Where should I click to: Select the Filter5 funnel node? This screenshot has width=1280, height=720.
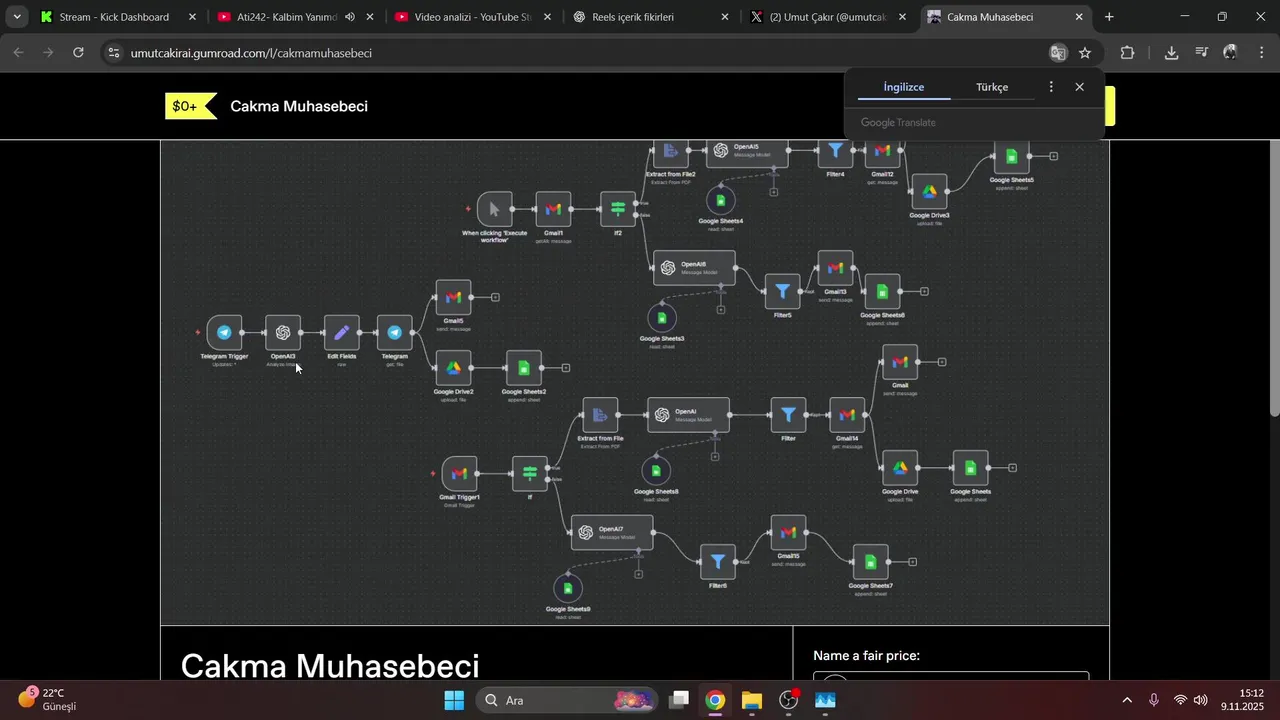(x=783, y=292)
